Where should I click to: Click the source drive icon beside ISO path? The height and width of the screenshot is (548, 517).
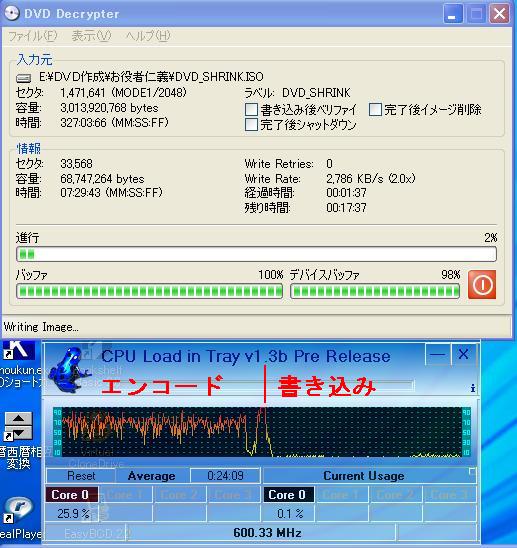pos(24,78)
